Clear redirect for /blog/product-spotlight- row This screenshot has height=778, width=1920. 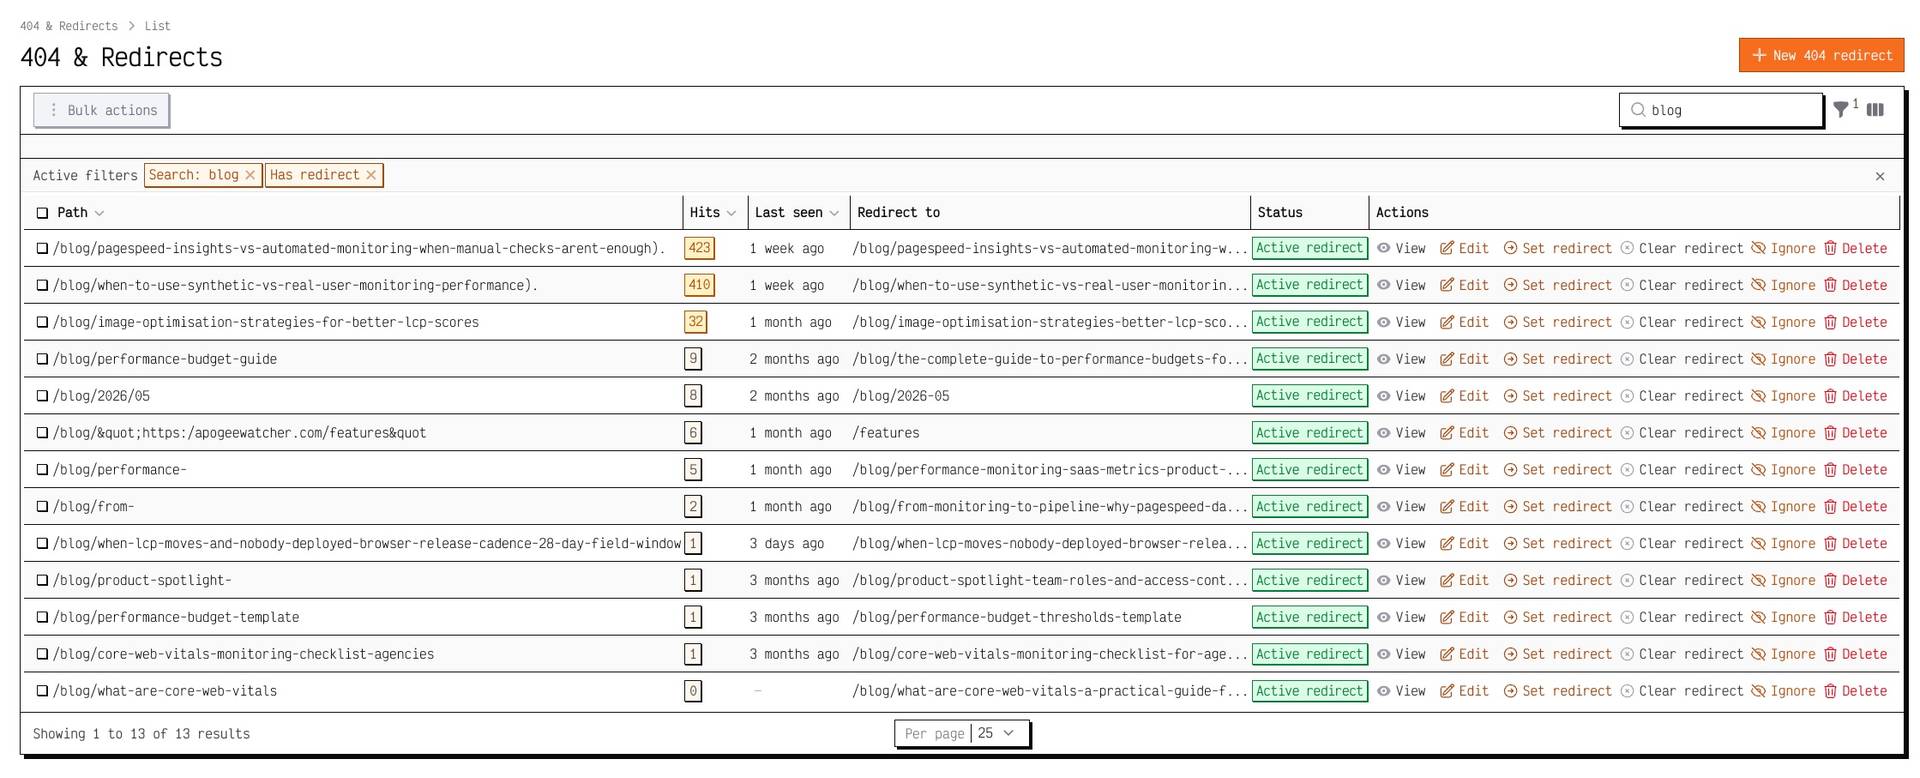click(1681, 581)
